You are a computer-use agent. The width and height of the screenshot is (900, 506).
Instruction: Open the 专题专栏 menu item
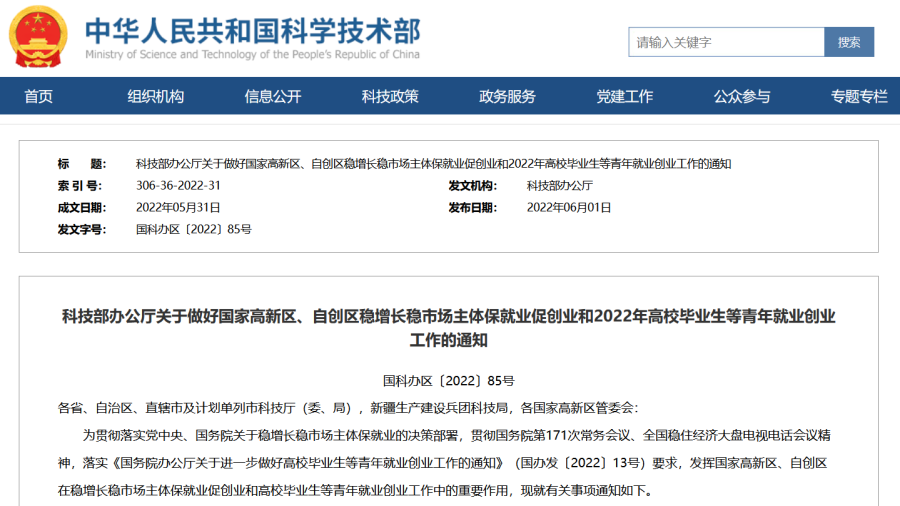click(x=859, y=96)
